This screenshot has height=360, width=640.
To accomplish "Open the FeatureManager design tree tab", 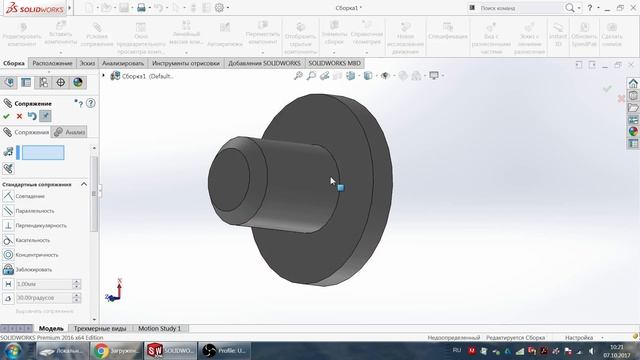I will click(x=9, y=82).
